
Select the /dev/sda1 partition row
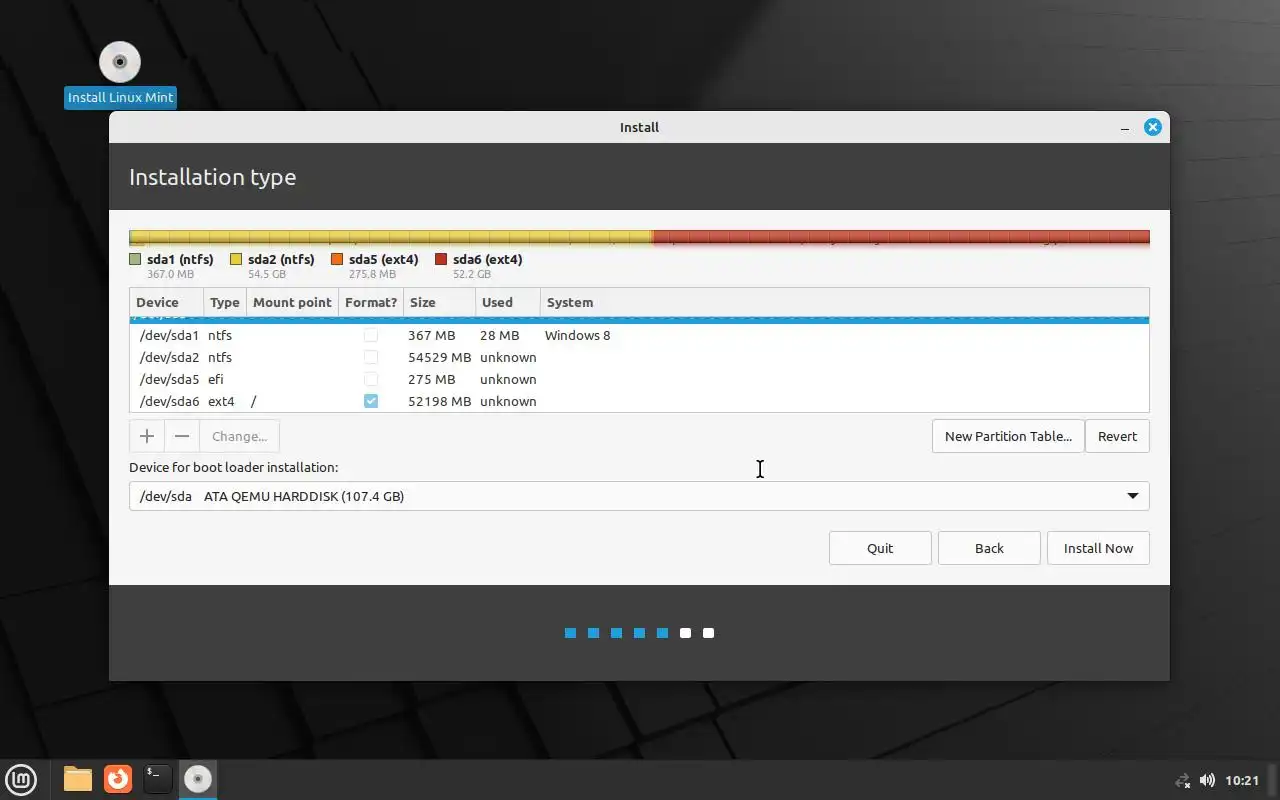(639, 335)
